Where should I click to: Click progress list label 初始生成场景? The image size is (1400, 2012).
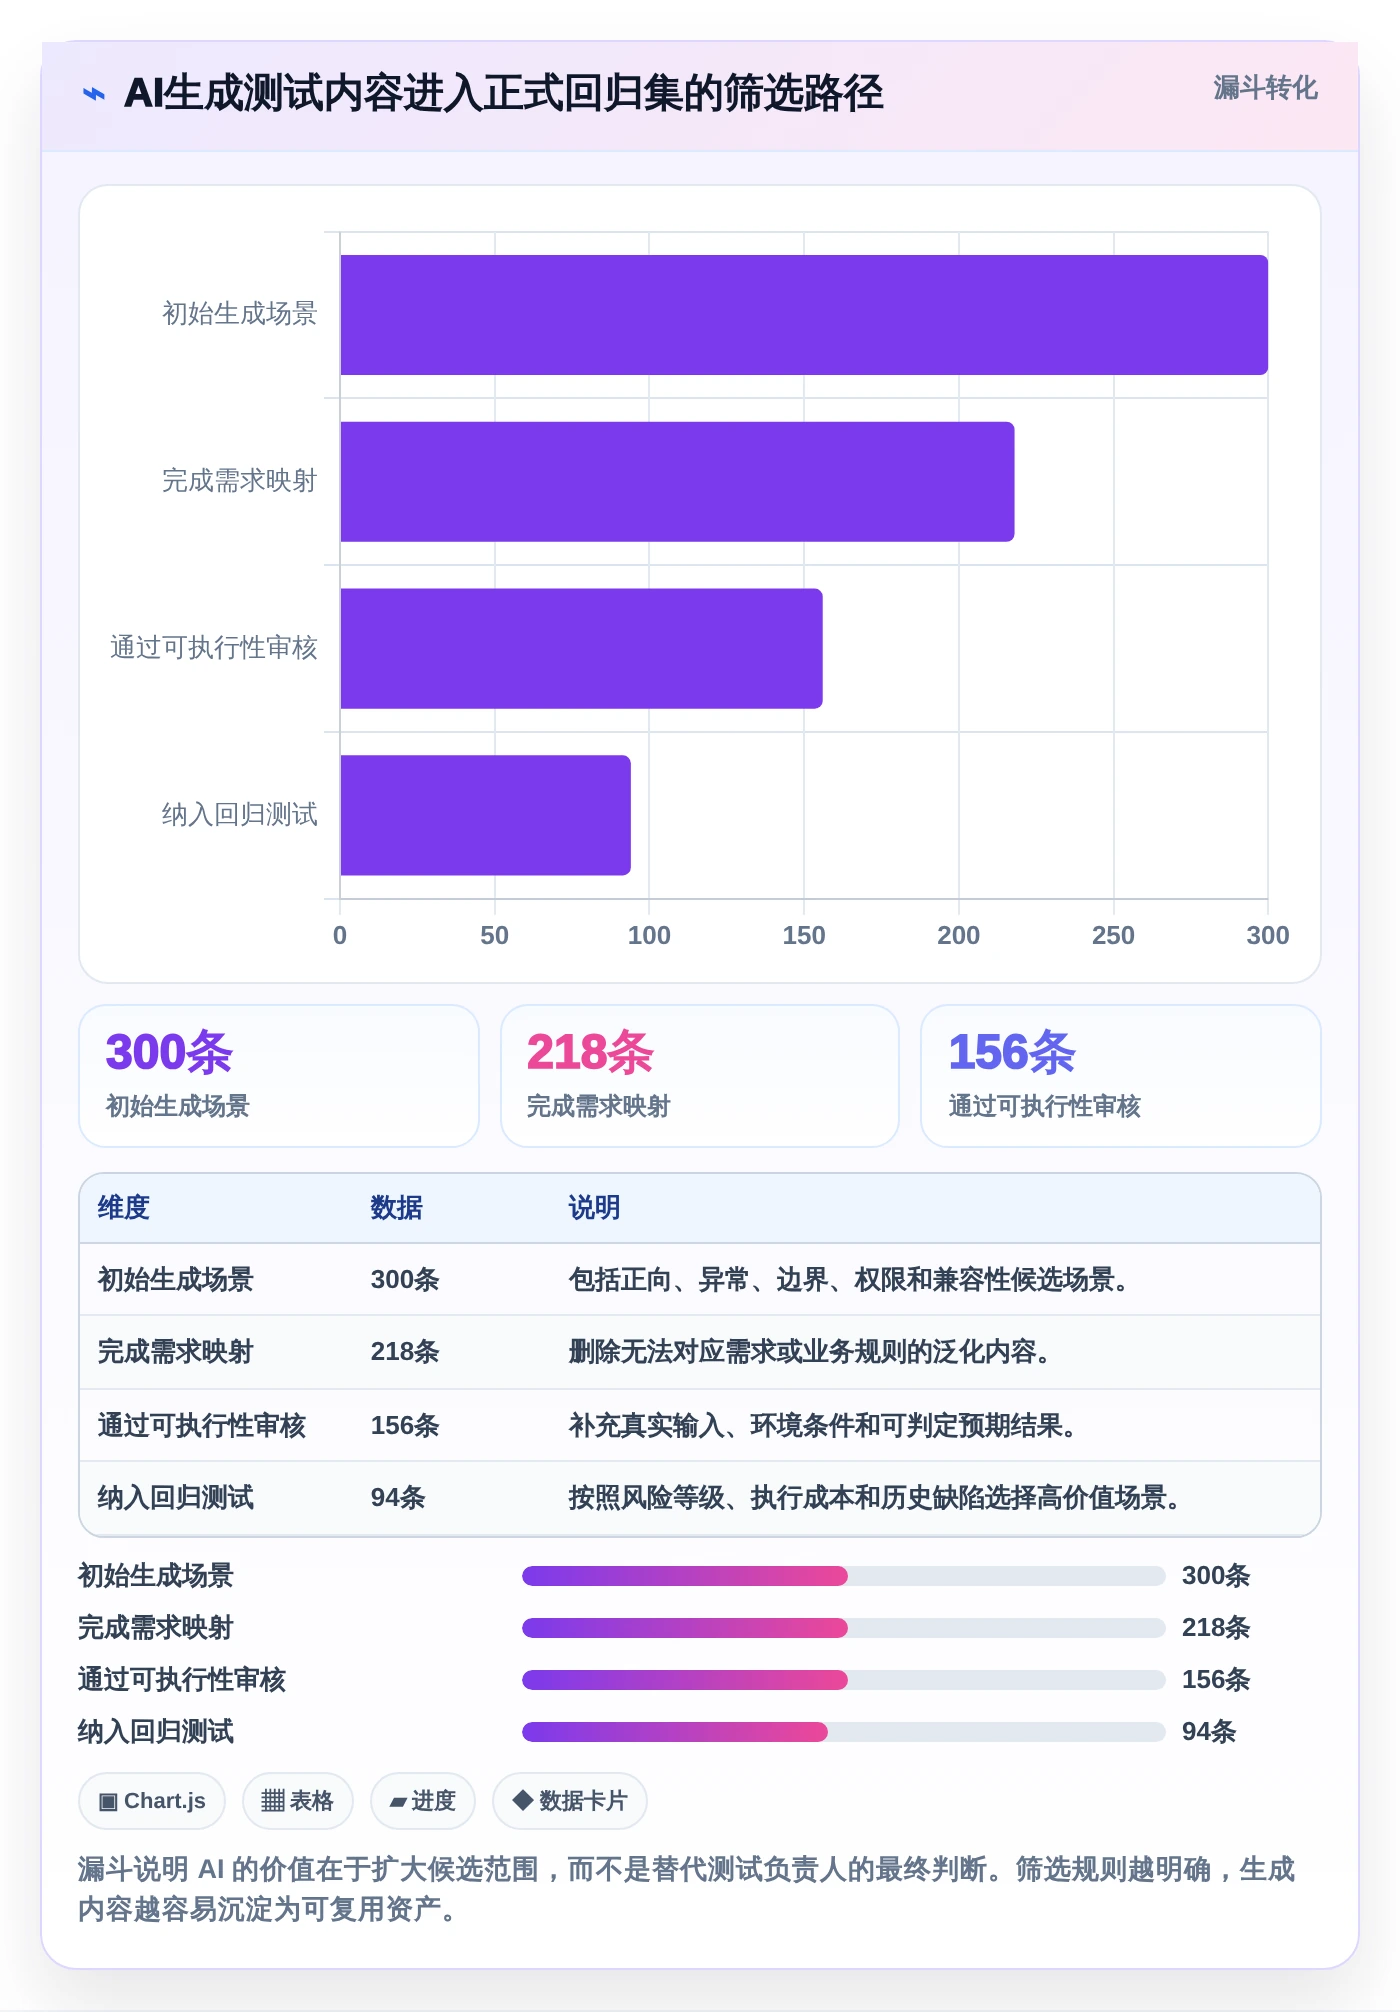[x=156, y=1576]
